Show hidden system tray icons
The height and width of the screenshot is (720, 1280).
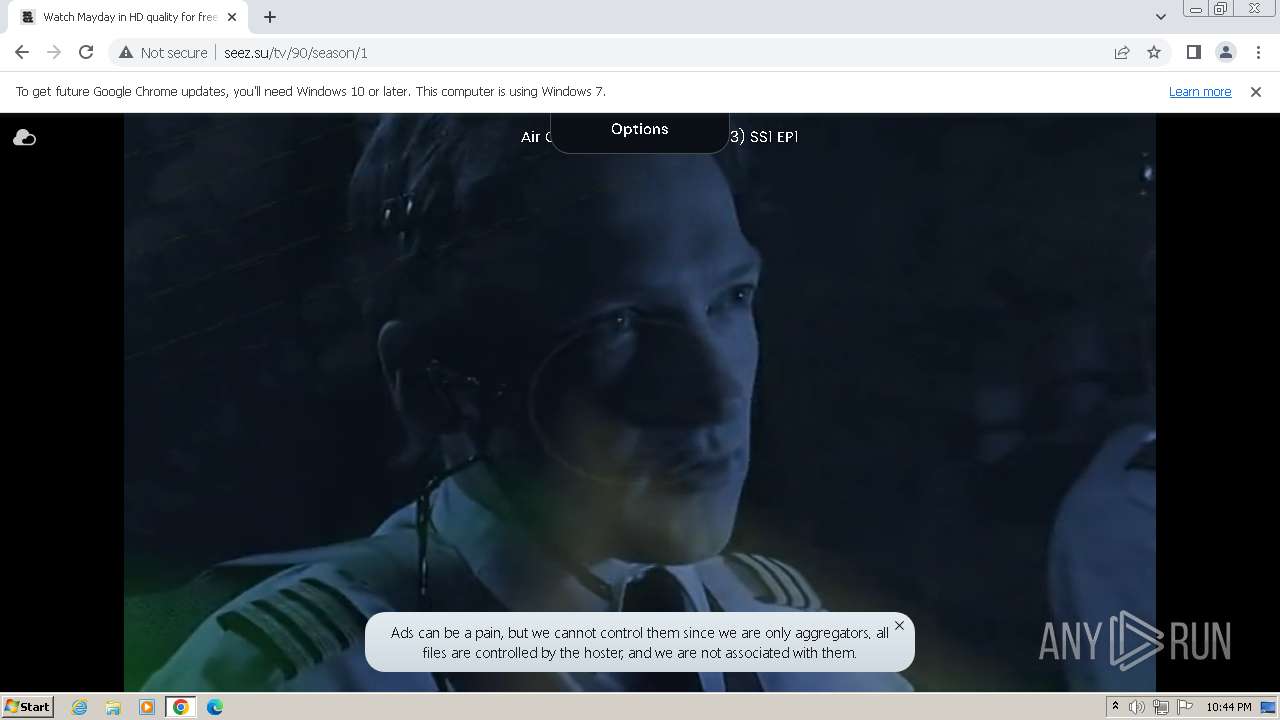(x=1115, y=707)
